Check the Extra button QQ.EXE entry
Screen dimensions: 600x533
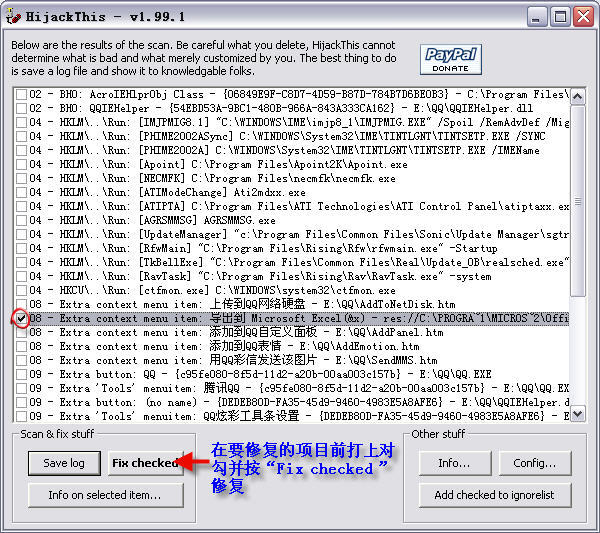[21, 374]
